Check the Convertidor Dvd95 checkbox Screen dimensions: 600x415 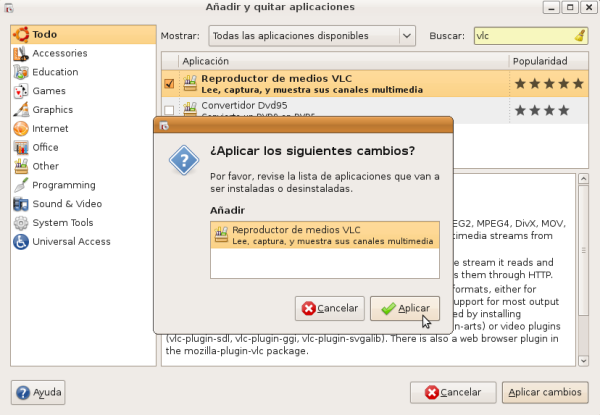tap(169, 110)
